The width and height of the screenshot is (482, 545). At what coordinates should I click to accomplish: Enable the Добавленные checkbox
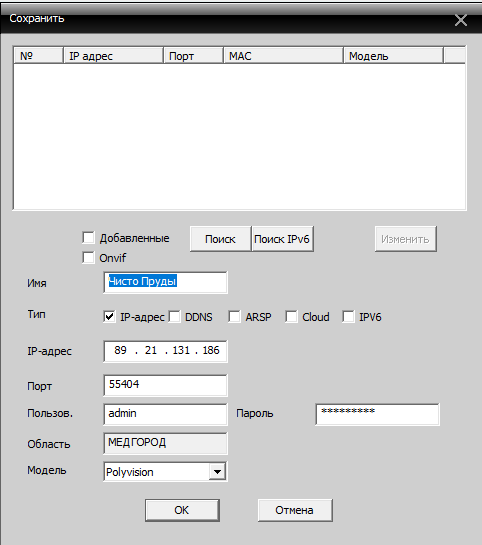[88, 238]
